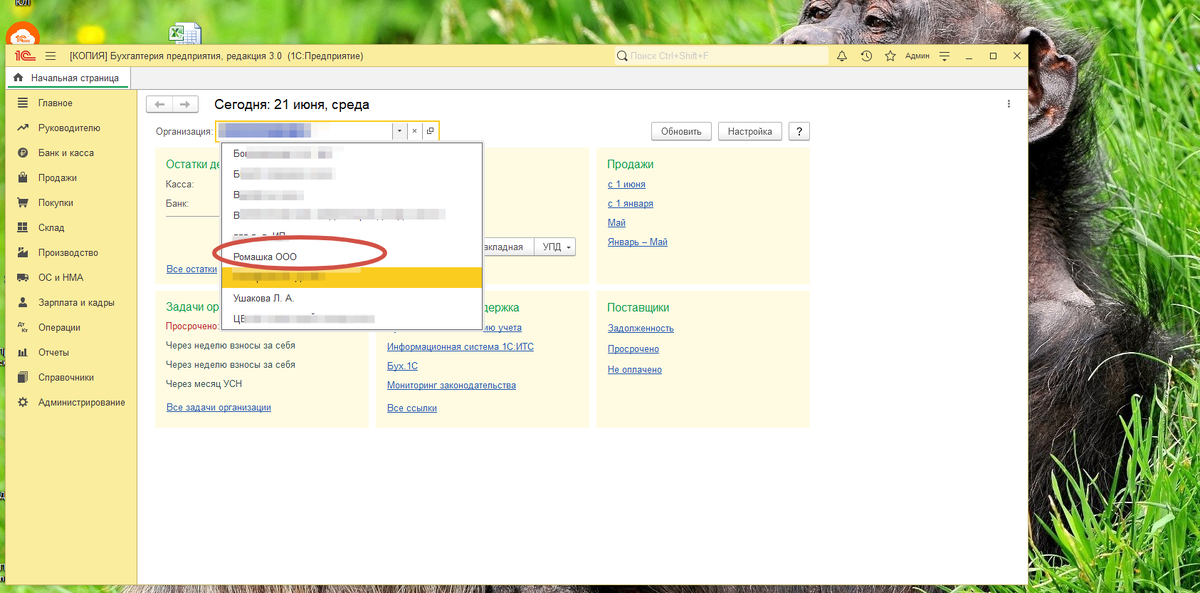Open the three-dot more menu
Screen dimensions: 1200x593
(1008, 104)
